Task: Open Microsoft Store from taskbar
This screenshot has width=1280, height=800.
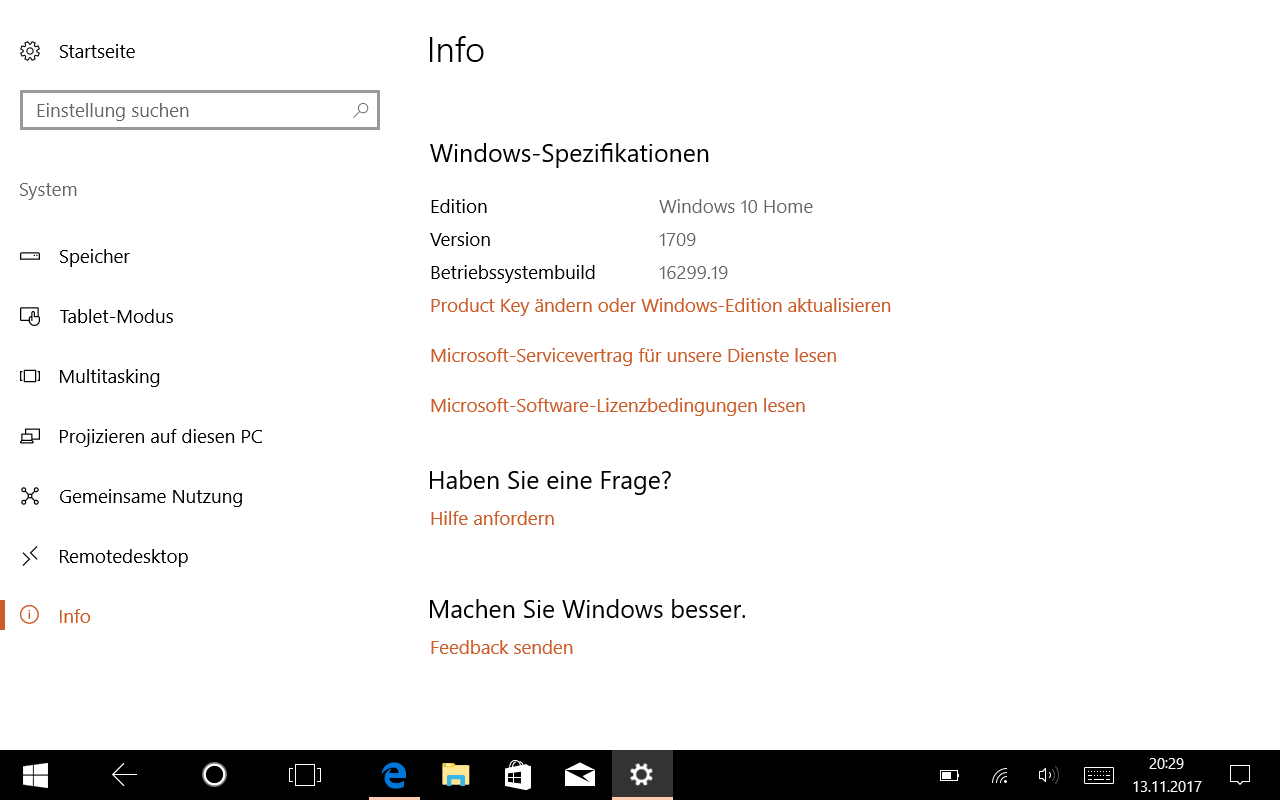Action: click(517, 775)
